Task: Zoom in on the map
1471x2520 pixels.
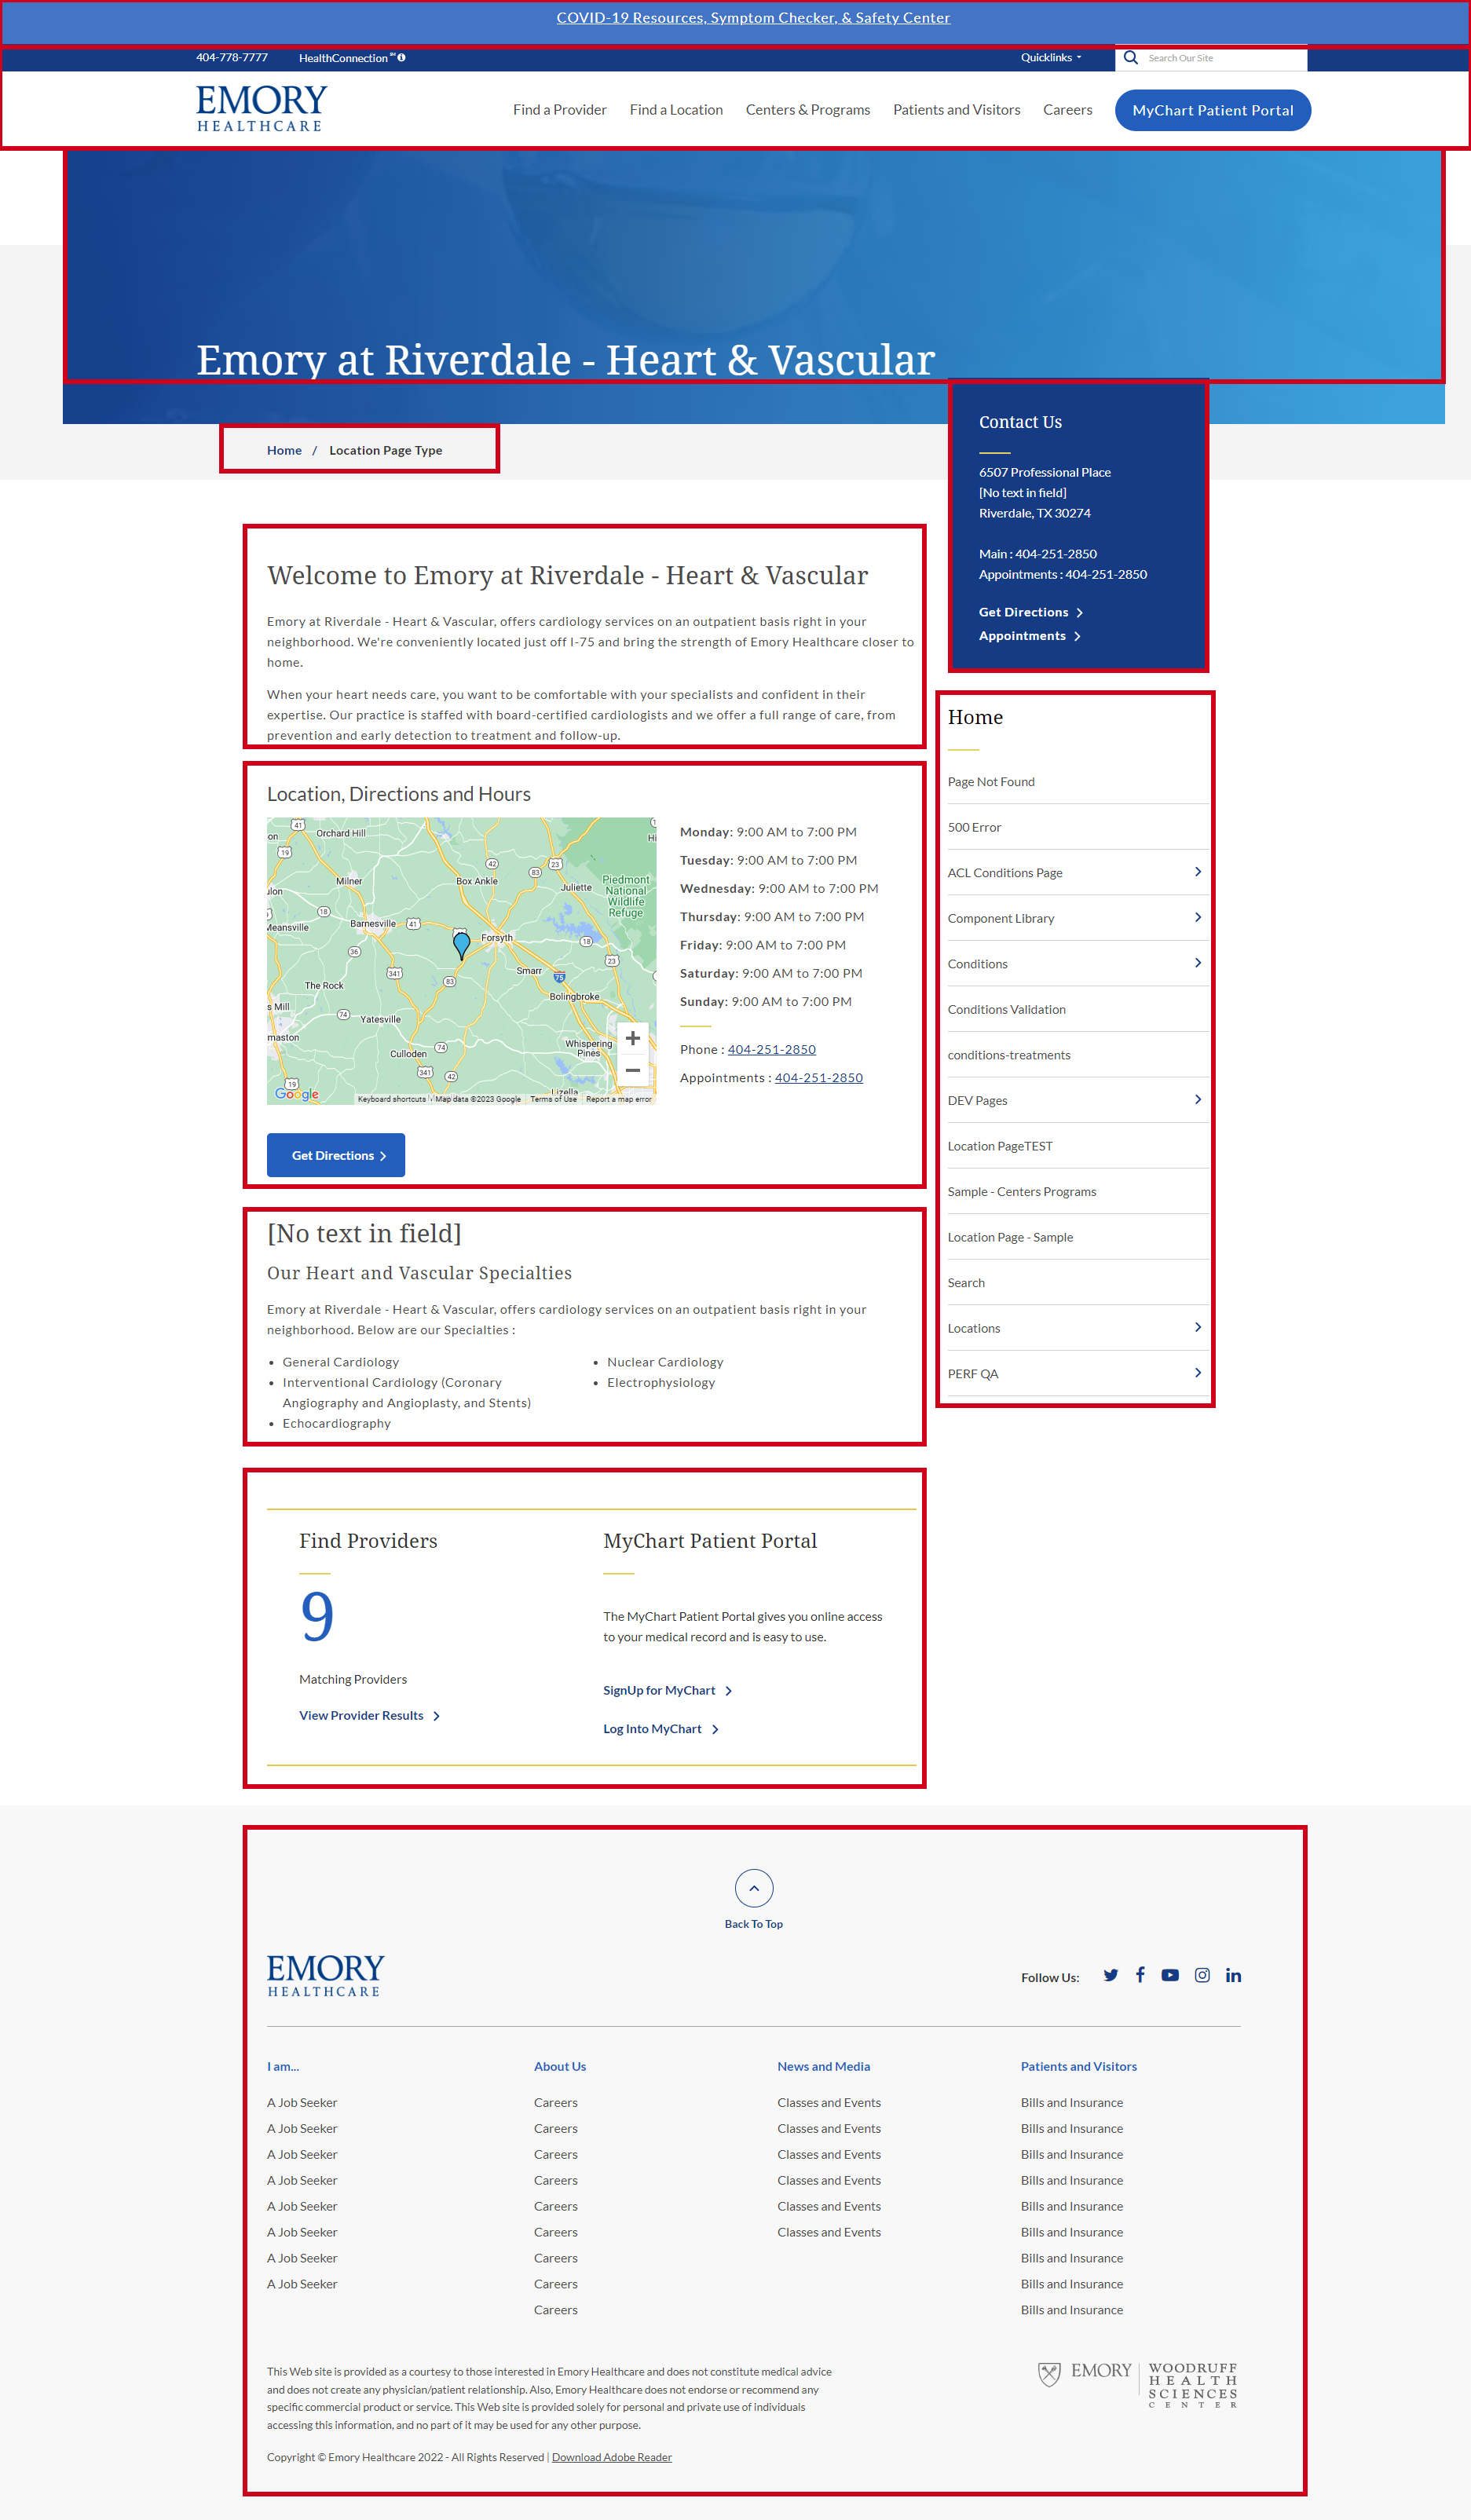Action: [x=632, y=1039]
